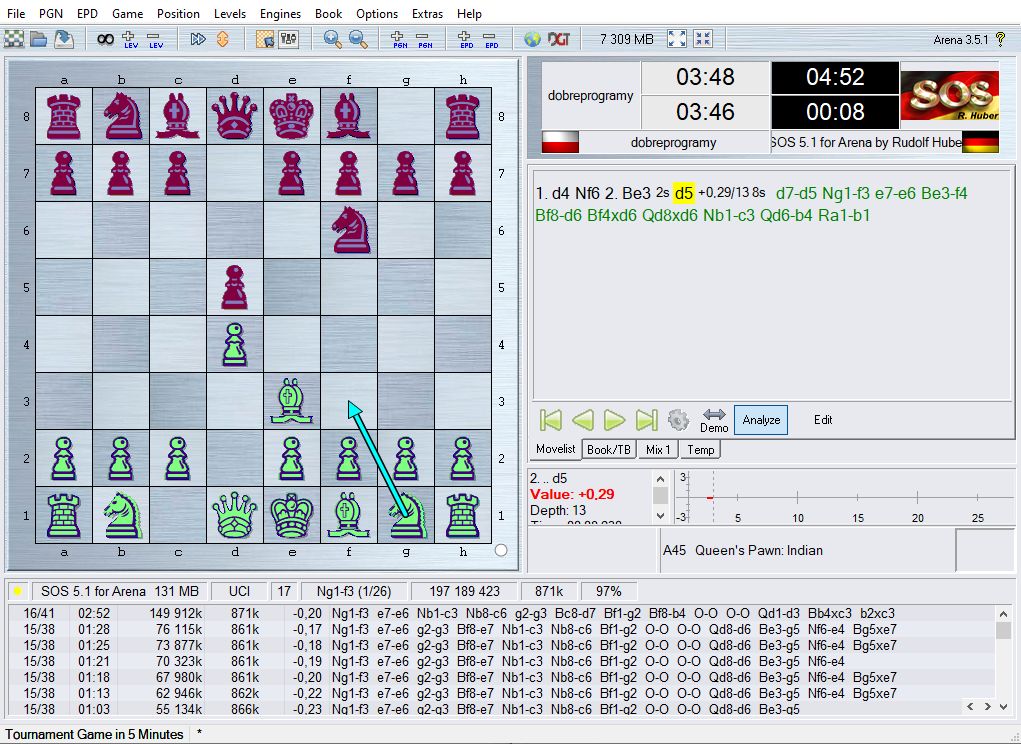Switch to the Movelist tab
The image size is (1021, 744).
555,449
